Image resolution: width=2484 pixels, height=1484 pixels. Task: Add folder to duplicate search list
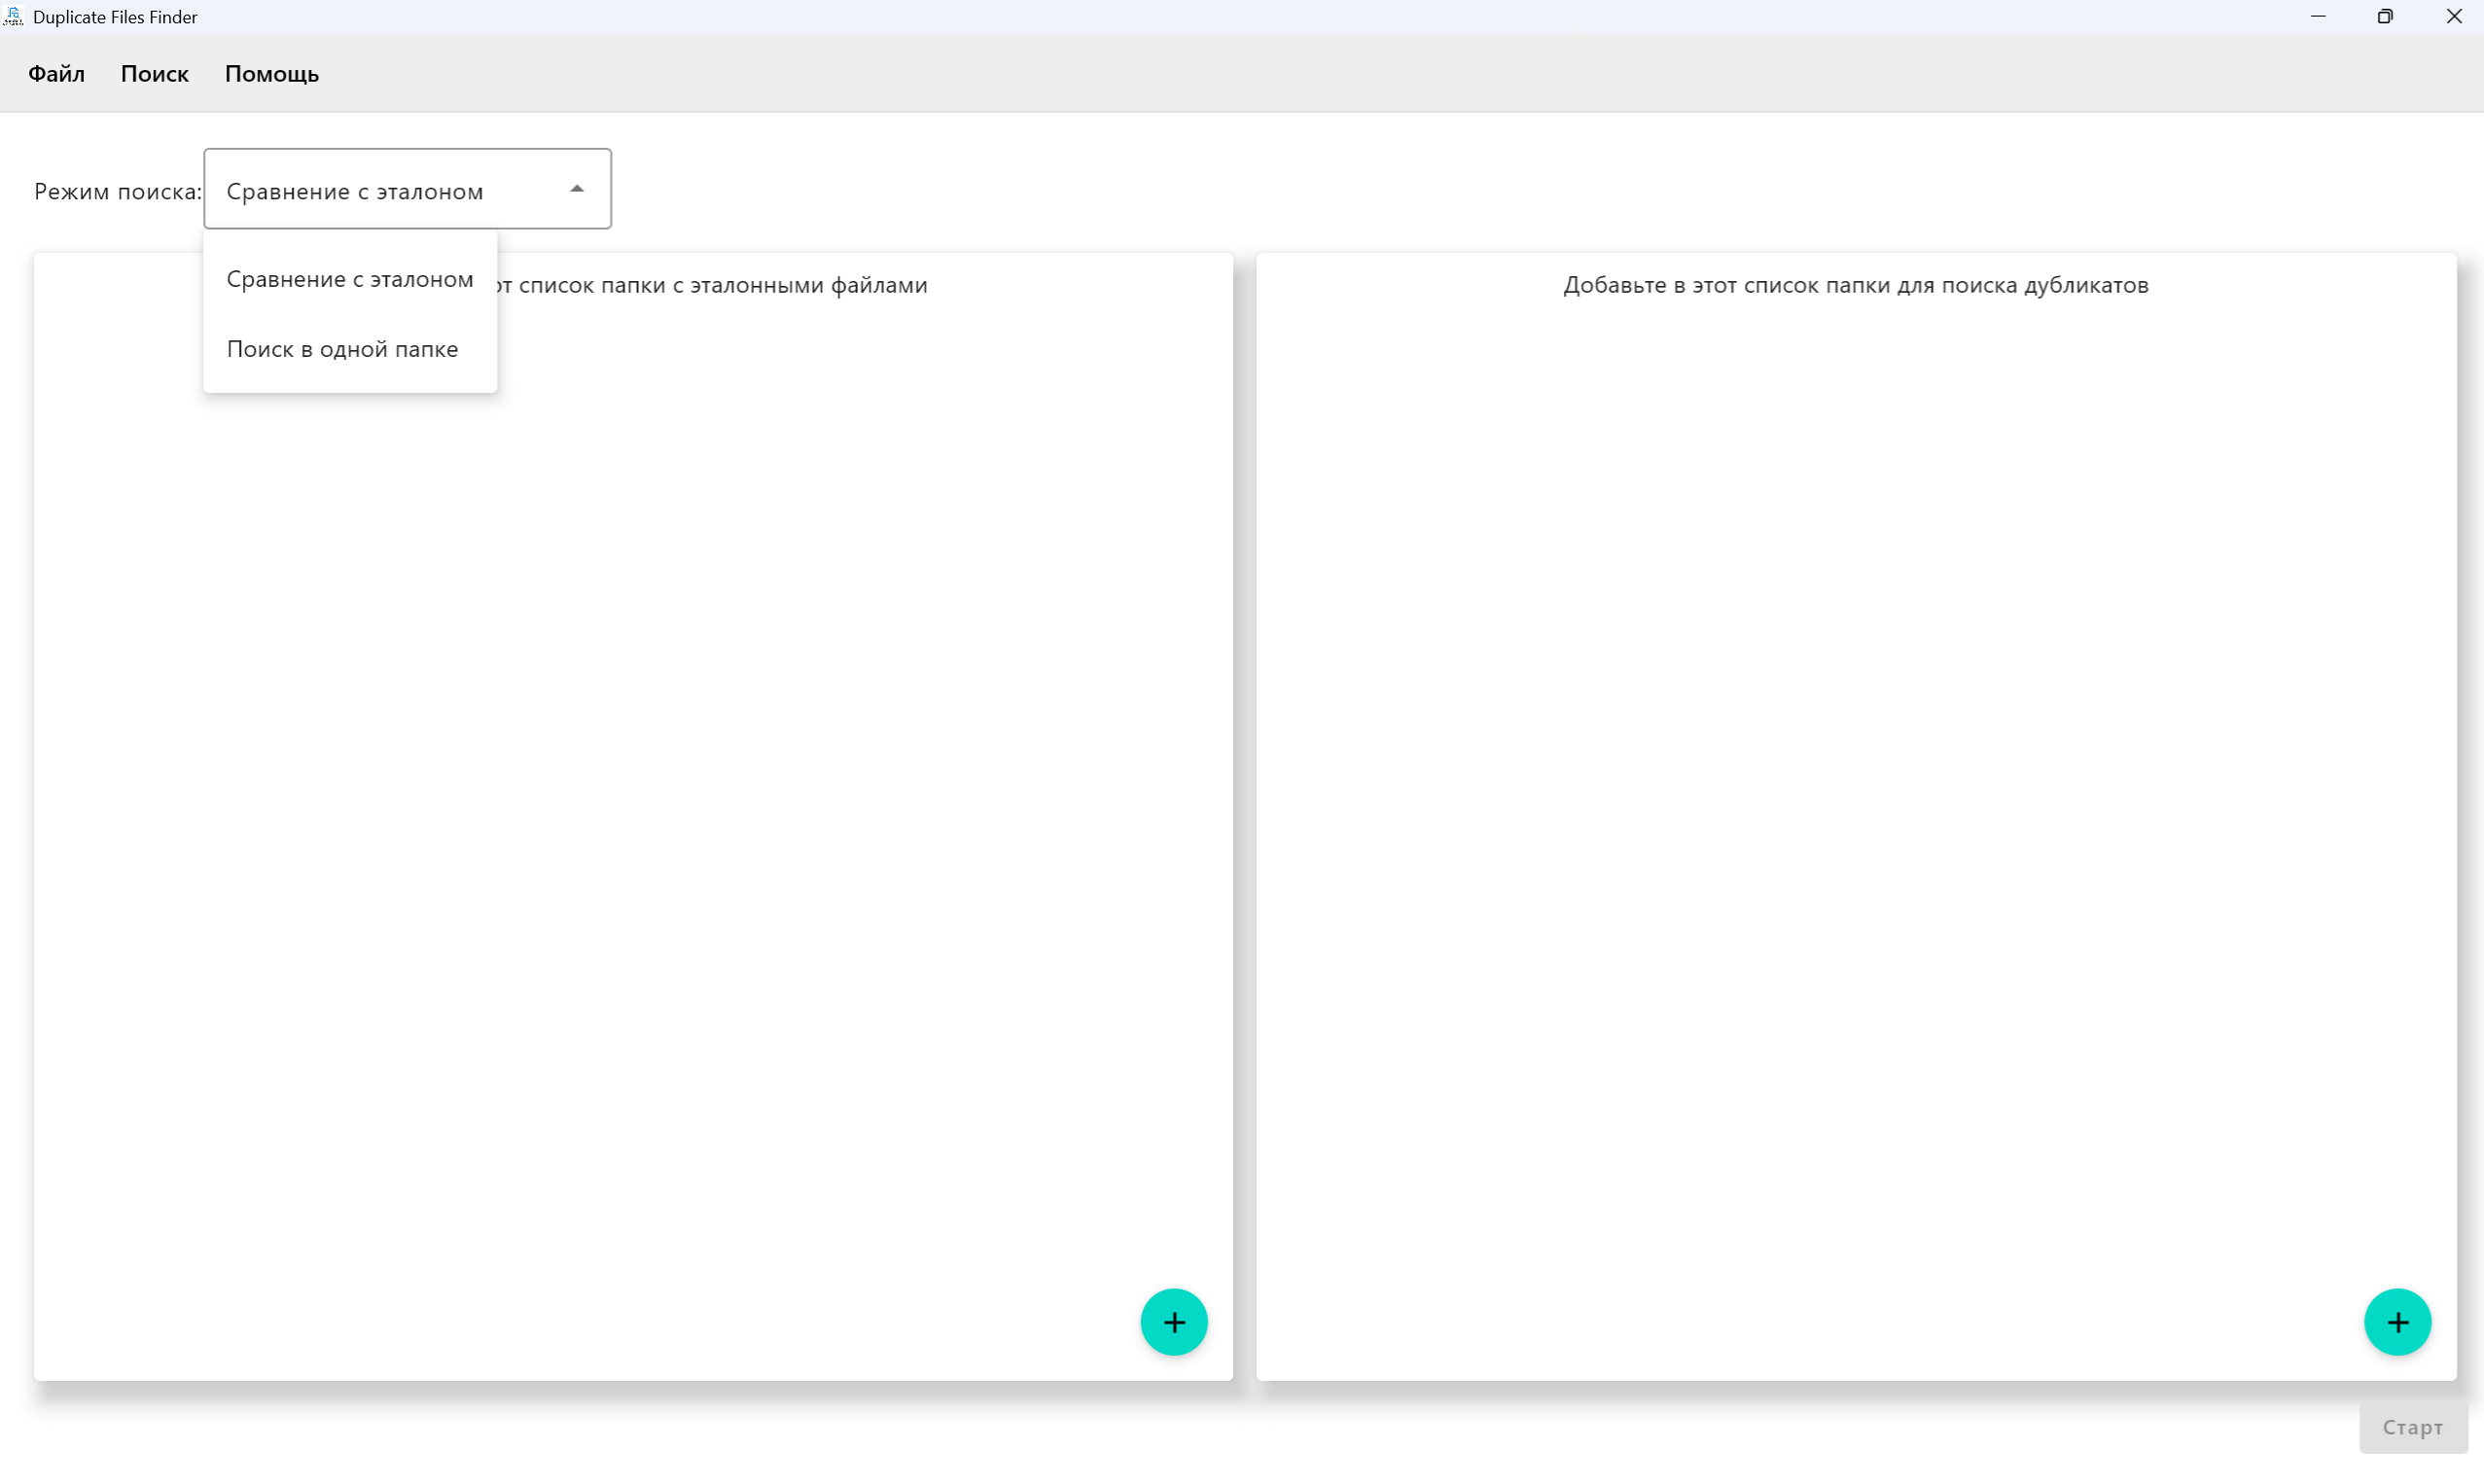click(2396, 1321)
